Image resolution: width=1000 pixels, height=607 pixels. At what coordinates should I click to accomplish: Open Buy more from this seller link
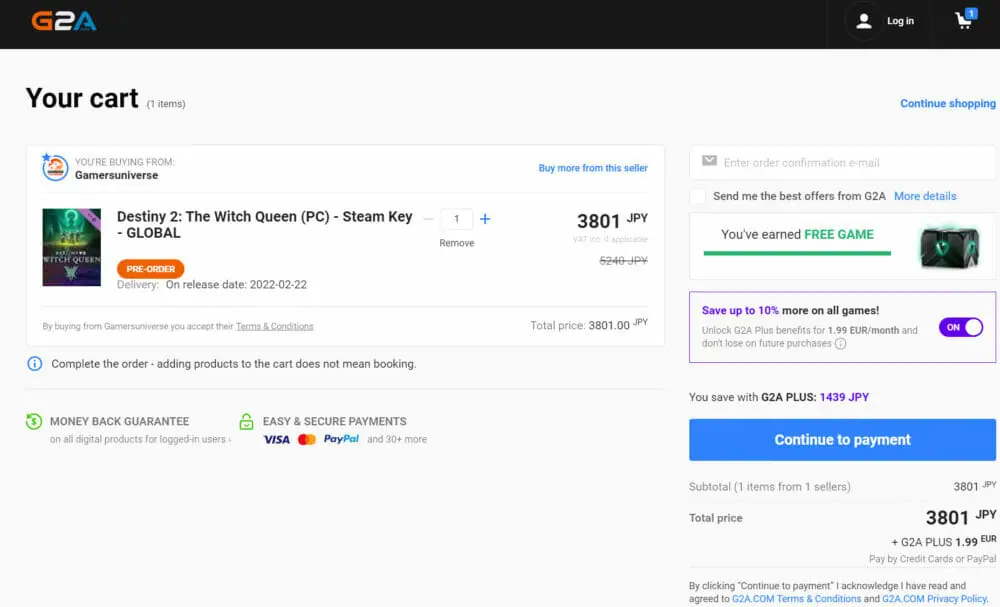(x=593, y=168)
